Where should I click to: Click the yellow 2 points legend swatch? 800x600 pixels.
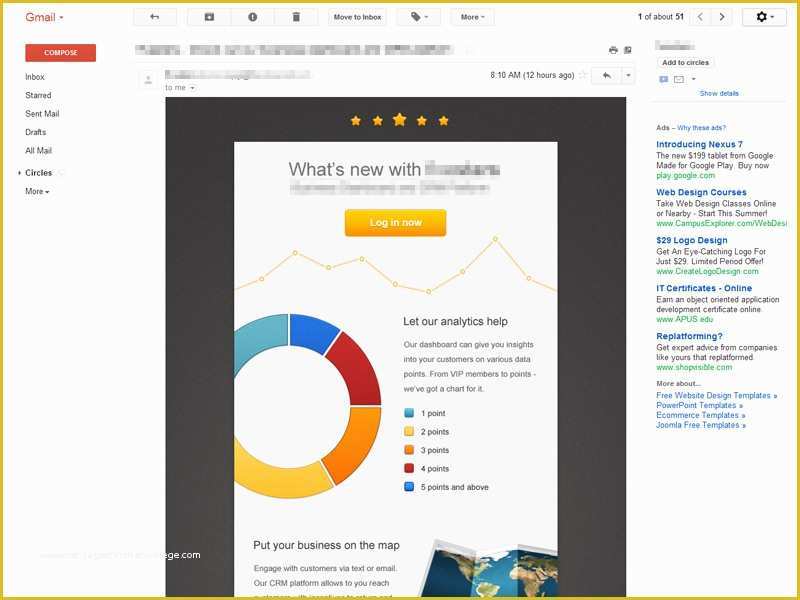tap(409, 431)
